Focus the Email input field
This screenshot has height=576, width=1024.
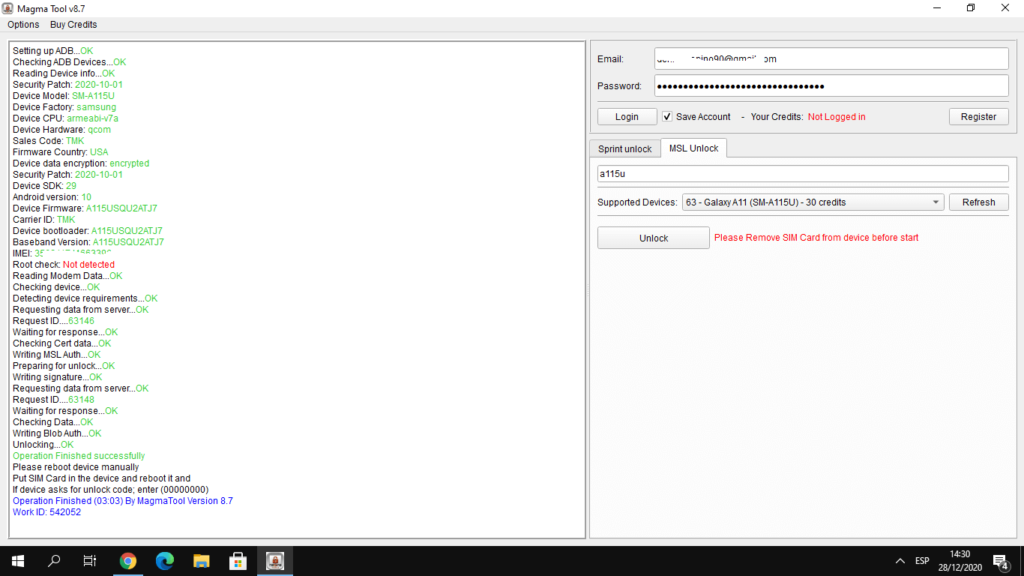tap(831, 59)
